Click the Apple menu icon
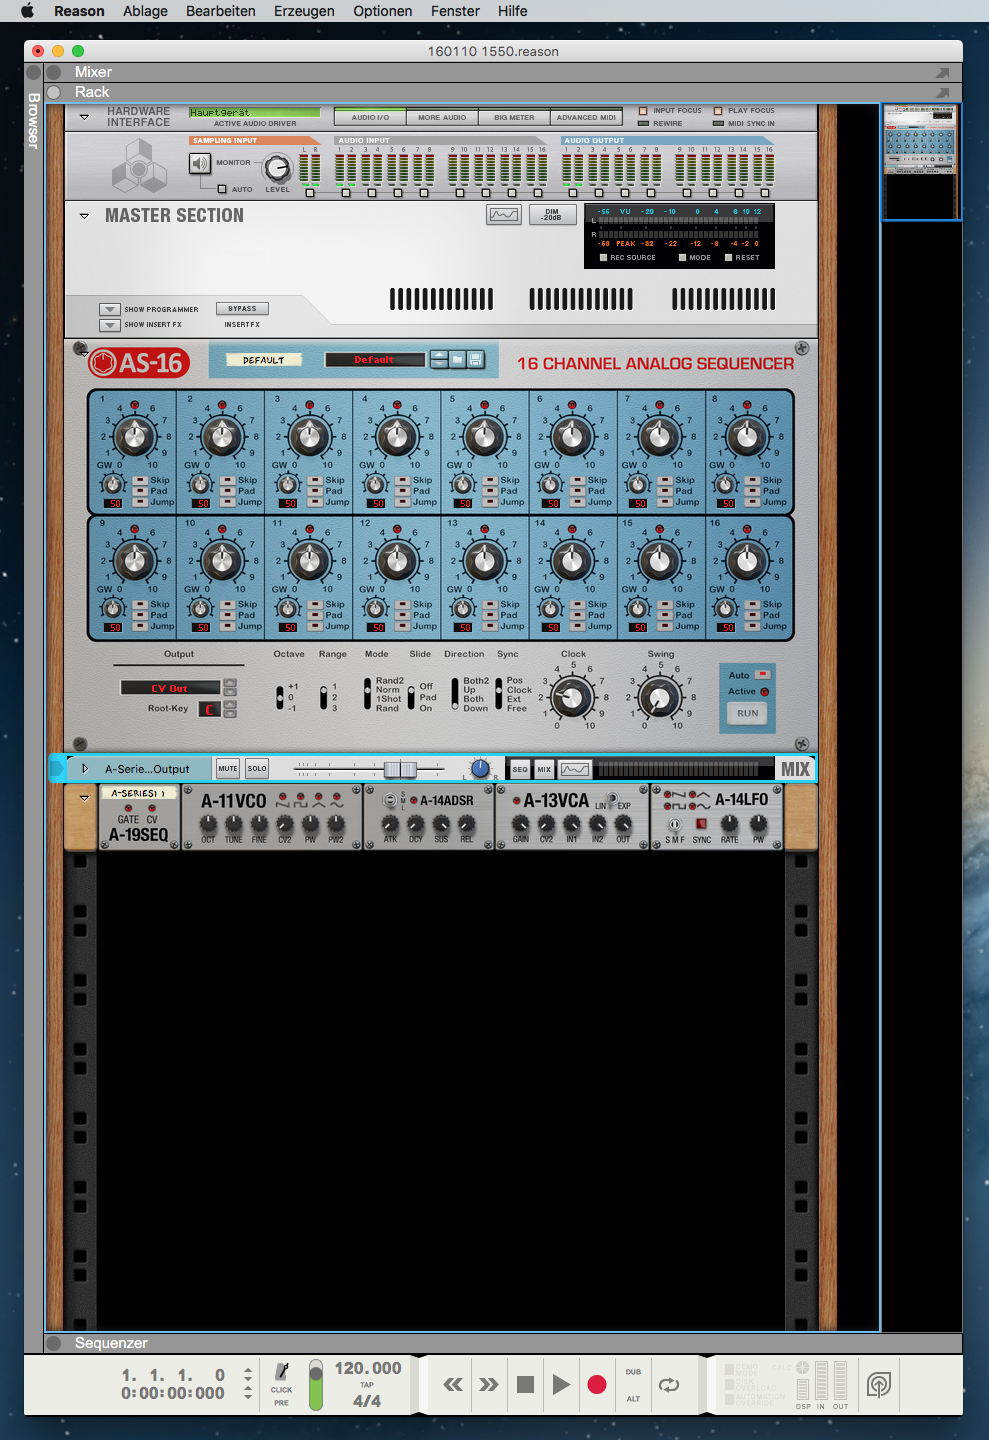 click(x=27, y=11)
